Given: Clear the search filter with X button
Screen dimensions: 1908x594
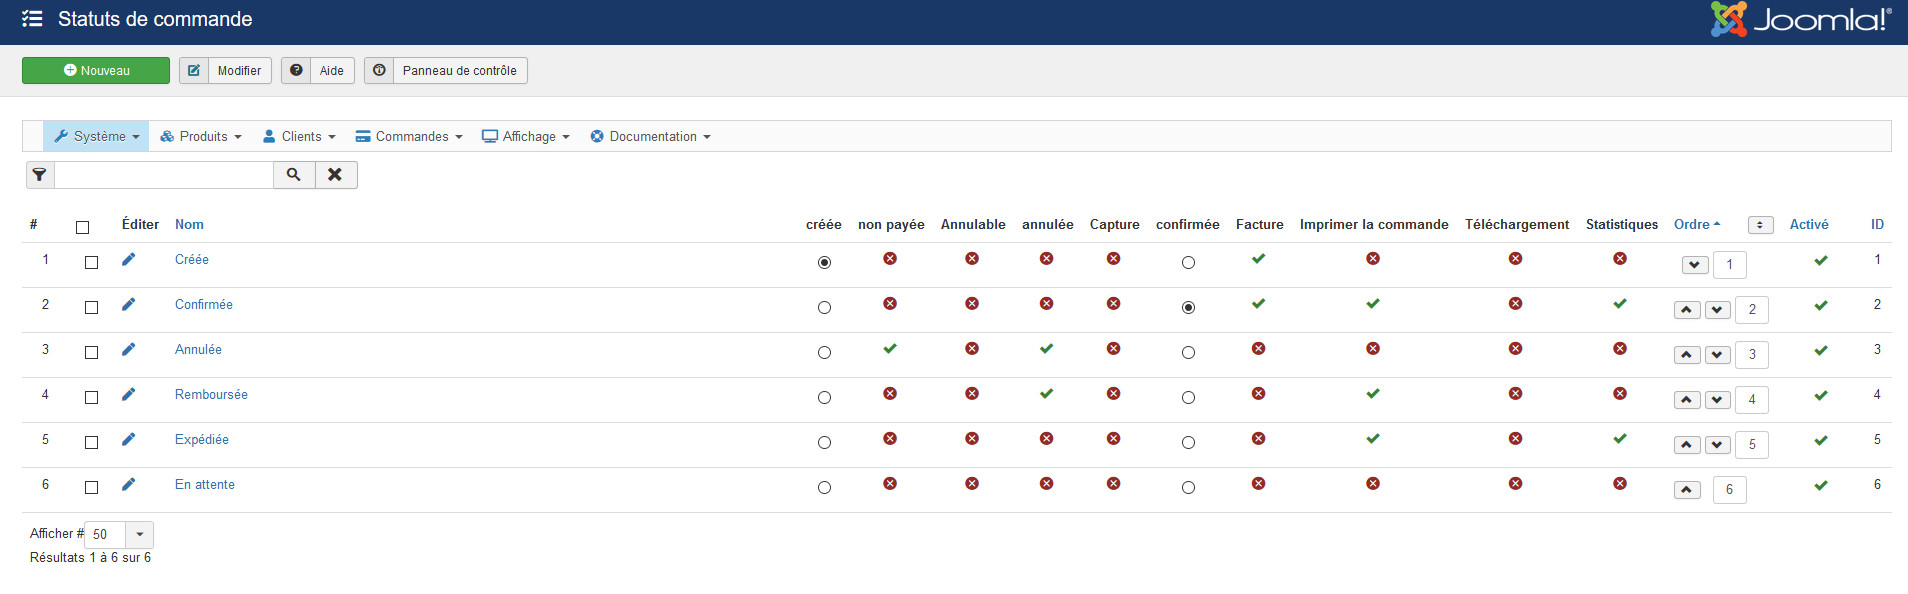Looking at the screenshot, I should (336, 175).
